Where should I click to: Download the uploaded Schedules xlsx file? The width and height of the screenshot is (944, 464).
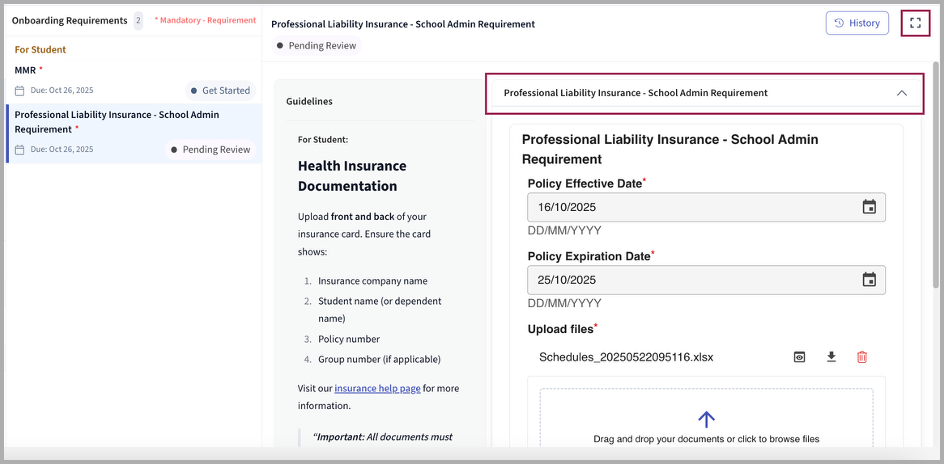[x=831, y=357]
